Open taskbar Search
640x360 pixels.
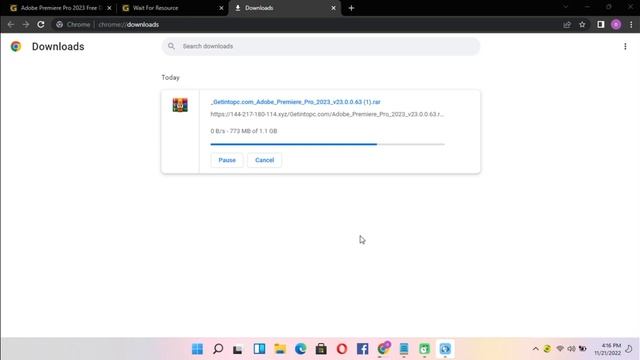tap(218, 349)
